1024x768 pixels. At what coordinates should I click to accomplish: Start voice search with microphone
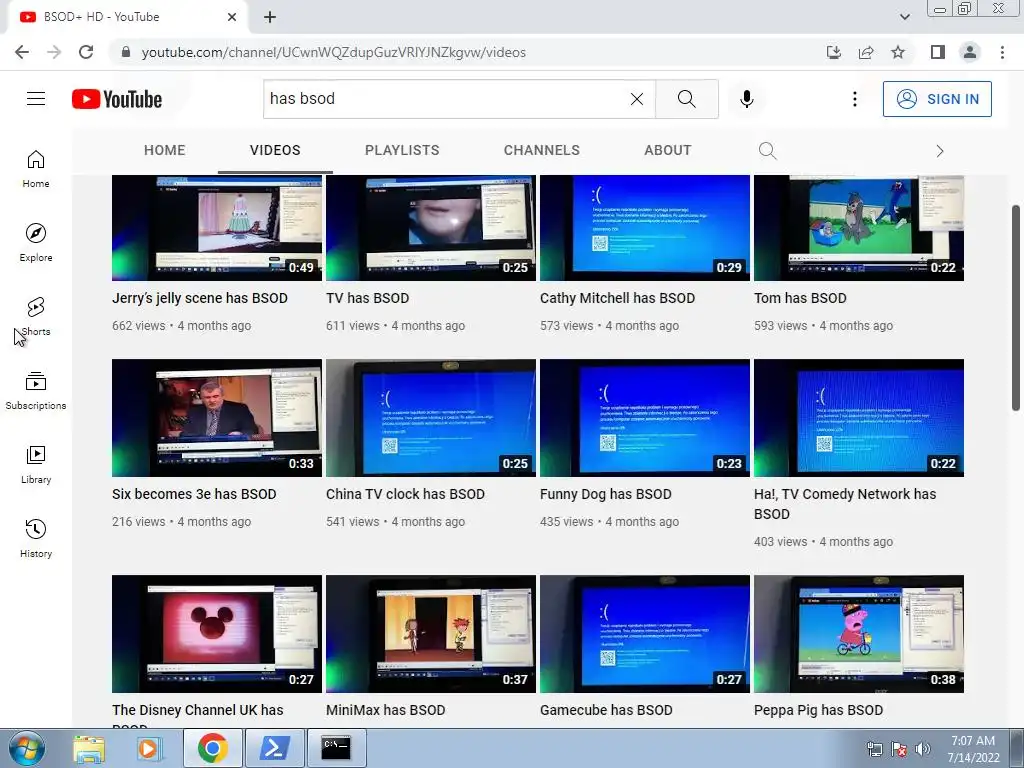(746, 99)
